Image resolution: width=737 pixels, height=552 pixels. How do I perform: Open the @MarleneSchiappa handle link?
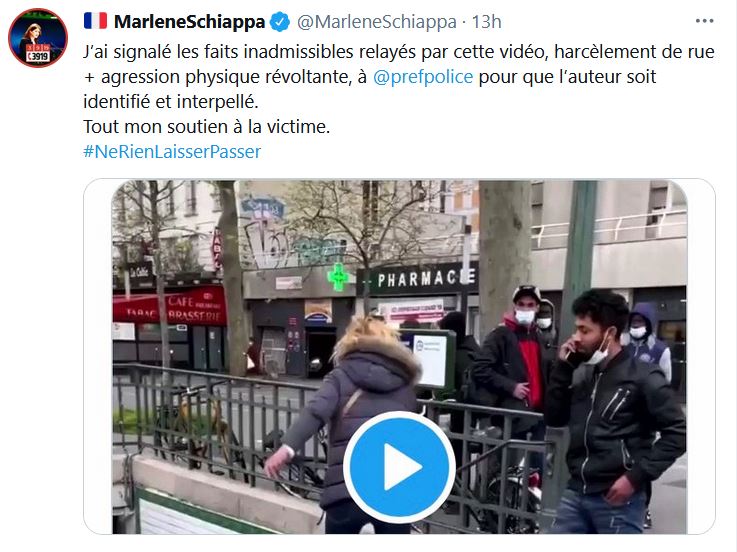coord(376,22)
